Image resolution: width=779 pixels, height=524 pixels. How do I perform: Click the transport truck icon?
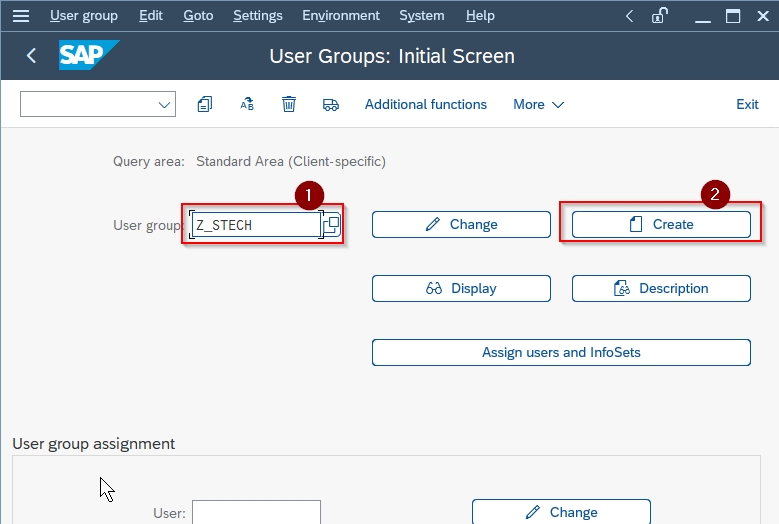coord(331,105)
